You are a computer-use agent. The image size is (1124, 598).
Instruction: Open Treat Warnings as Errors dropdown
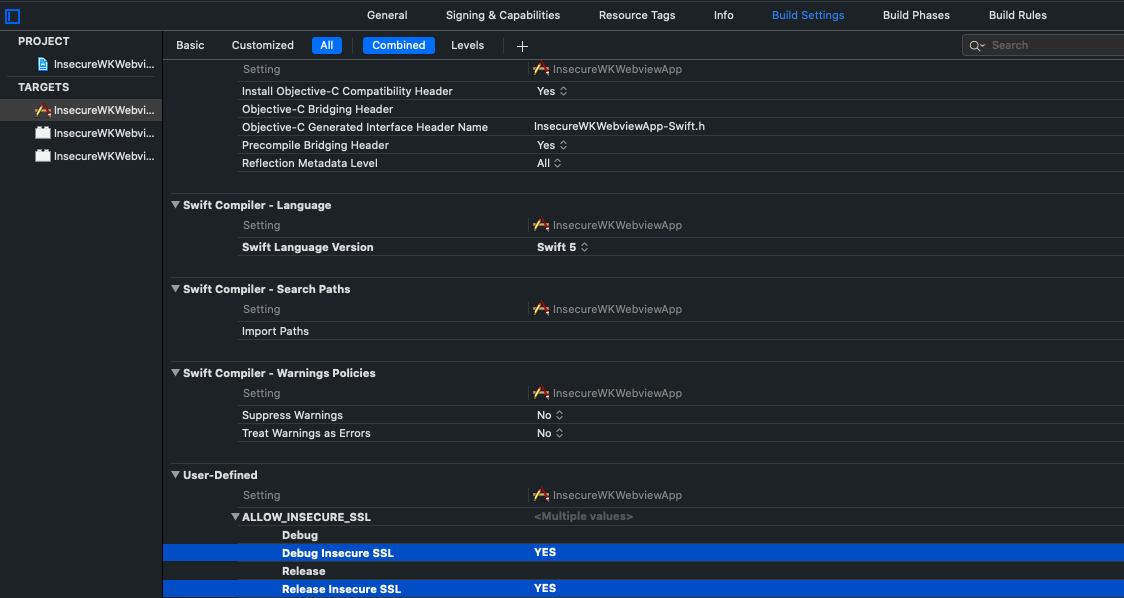coord(551,433)
